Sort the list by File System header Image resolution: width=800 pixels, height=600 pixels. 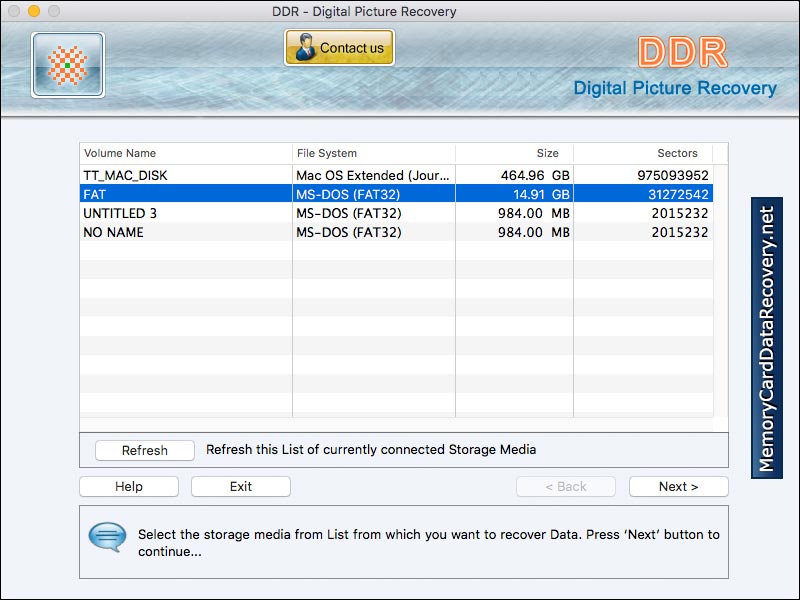pyautogui.click(x=330, y=153)
